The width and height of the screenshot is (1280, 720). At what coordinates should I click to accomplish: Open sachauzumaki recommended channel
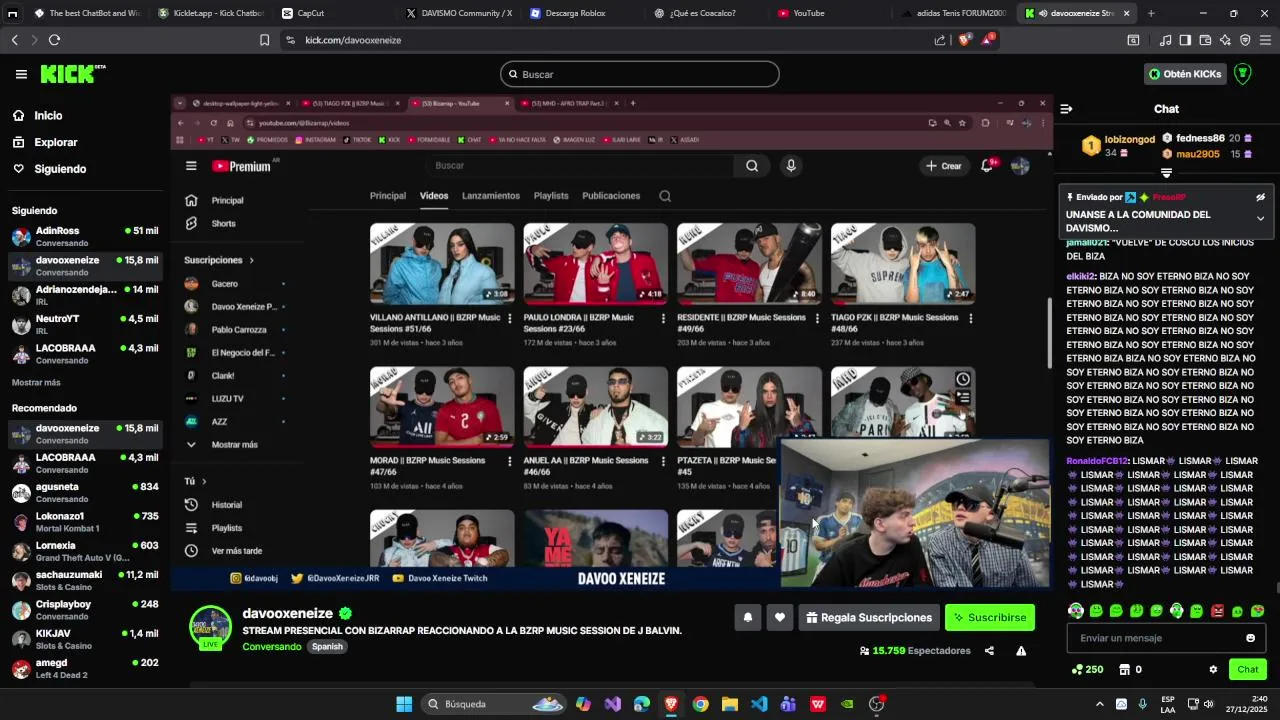pyautogui.click(x=85, y=580)
